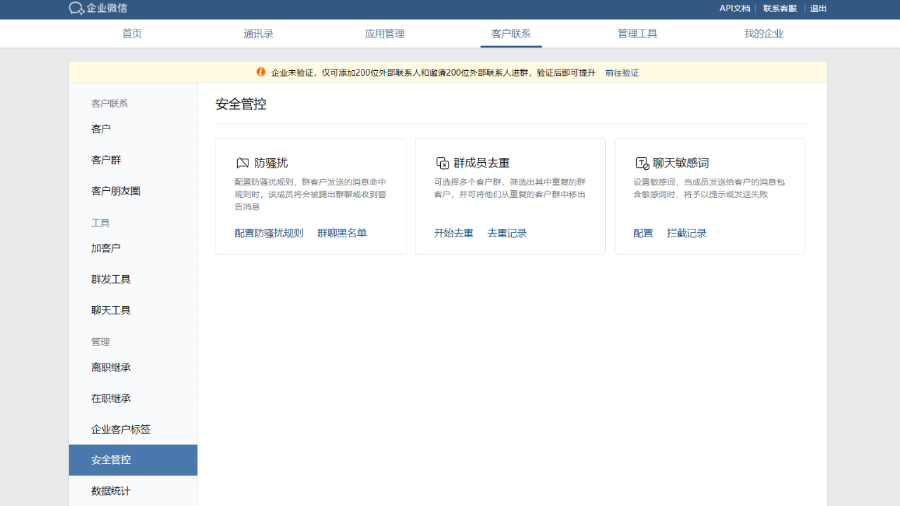This screenshot has height=506, width=900.
Task: Select the 客户联系 tab
Action: coord(511,33)
